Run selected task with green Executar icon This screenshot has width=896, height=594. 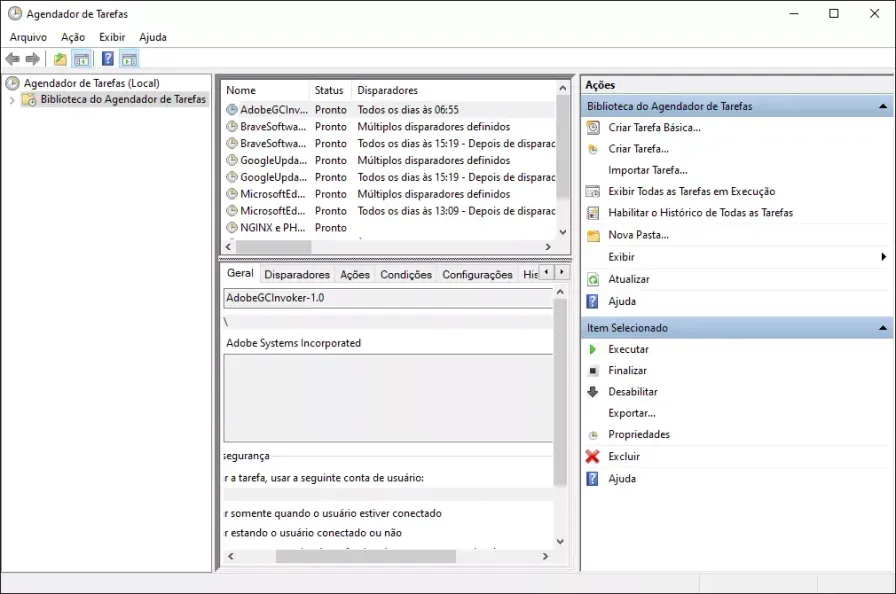pyautogui.click(x=593, y=349)
